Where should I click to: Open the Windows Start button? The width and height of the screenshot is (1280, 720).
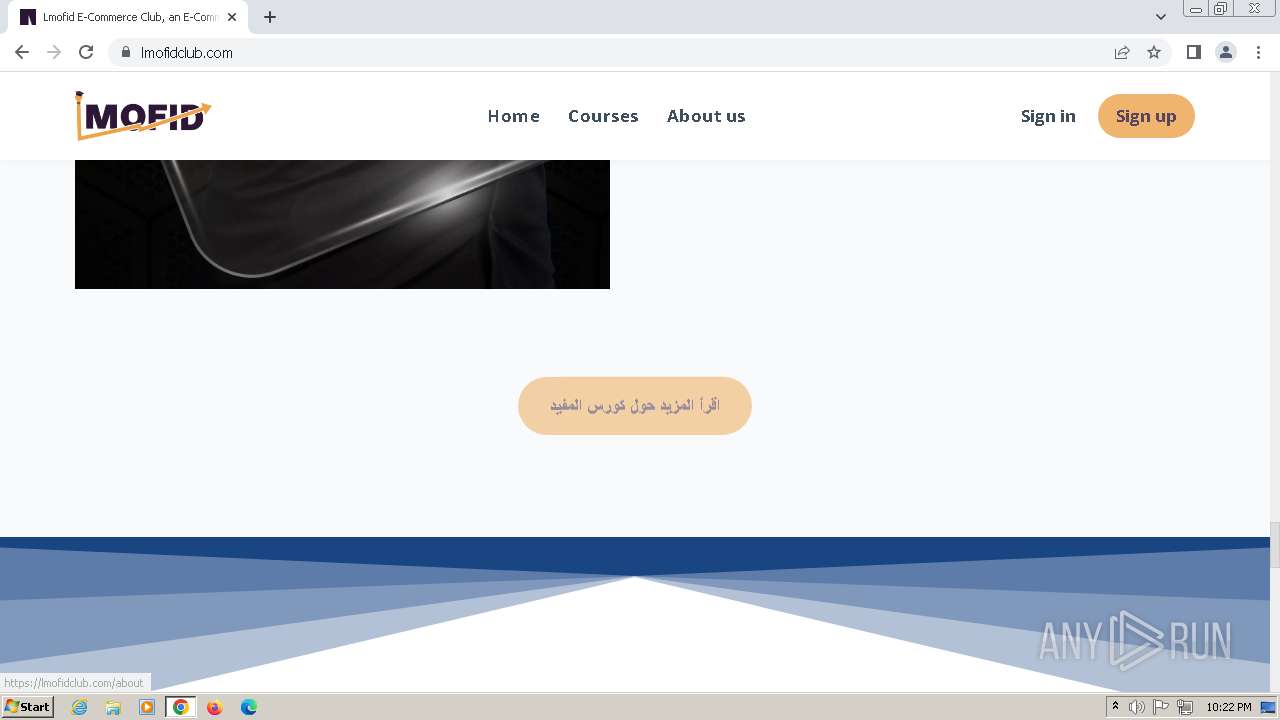pyautogui.click(x=27, y=707)
